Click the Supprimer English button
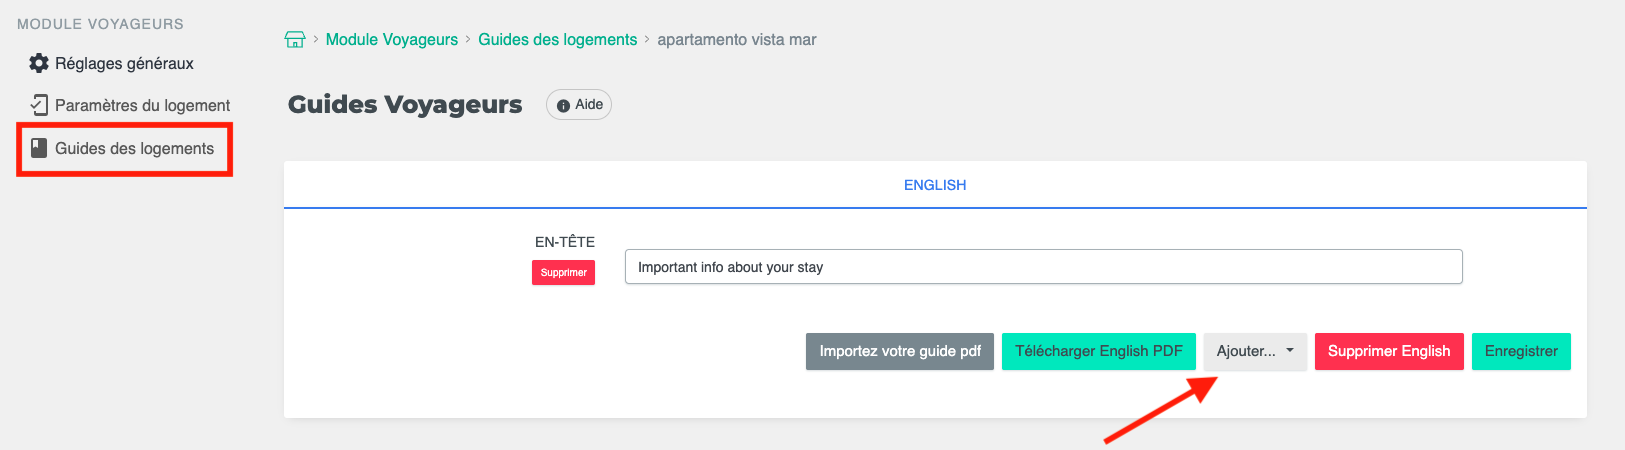This screenshot has height=450, width=1625. tap(1388, 351)
